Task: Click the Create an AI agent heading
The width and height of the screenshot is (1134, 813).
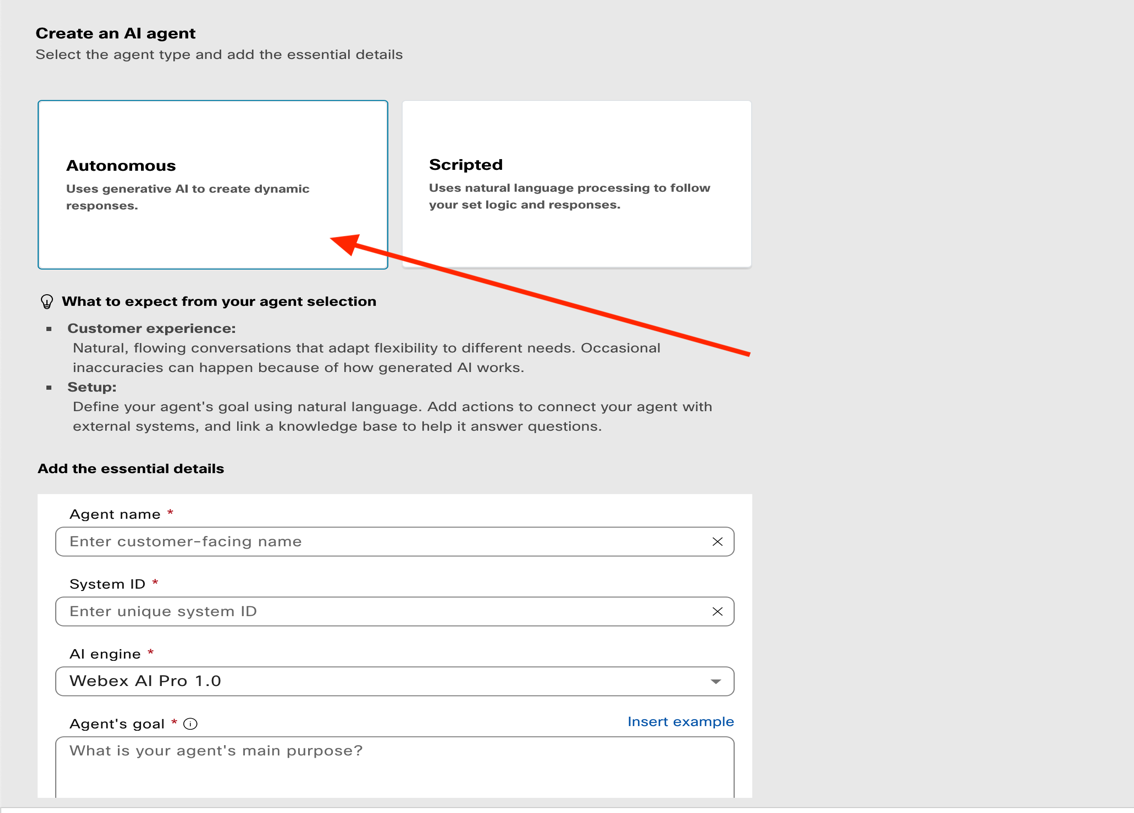Action: coord(116,33)
